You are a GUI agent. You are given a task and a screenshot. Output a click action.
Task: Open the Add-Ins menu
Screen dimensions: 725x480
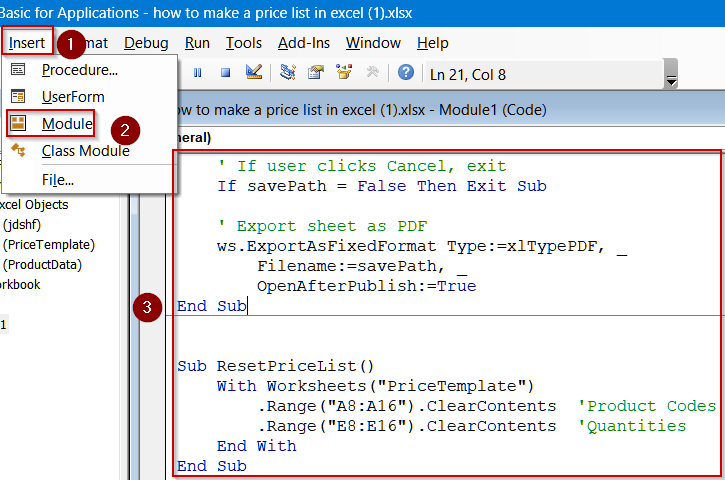point(304,43)
